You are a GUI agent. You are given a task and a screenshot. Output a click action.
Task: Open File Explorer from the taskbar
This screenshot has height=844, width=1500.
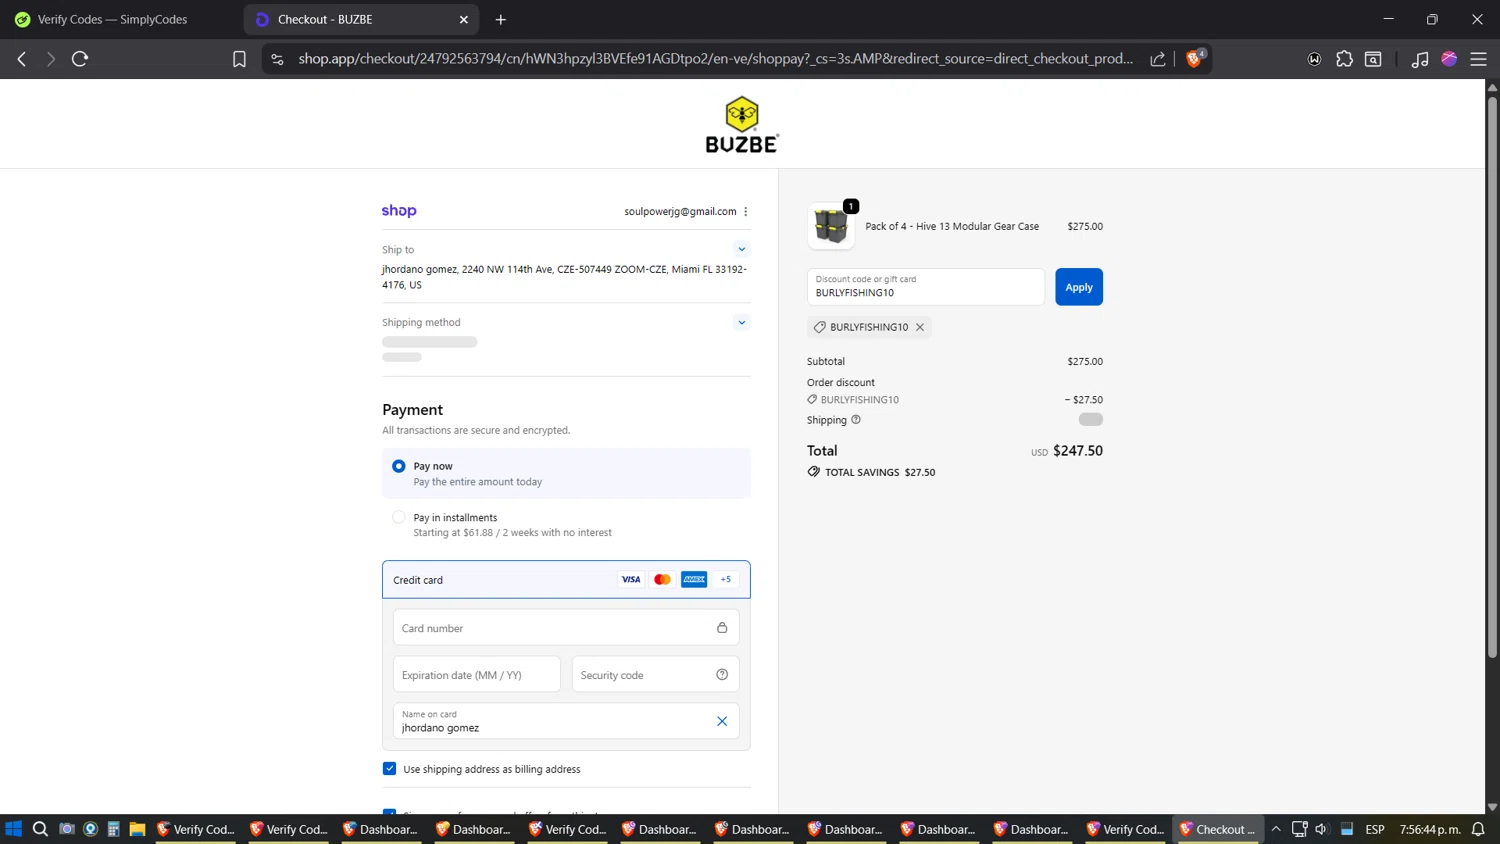point(137,829)
